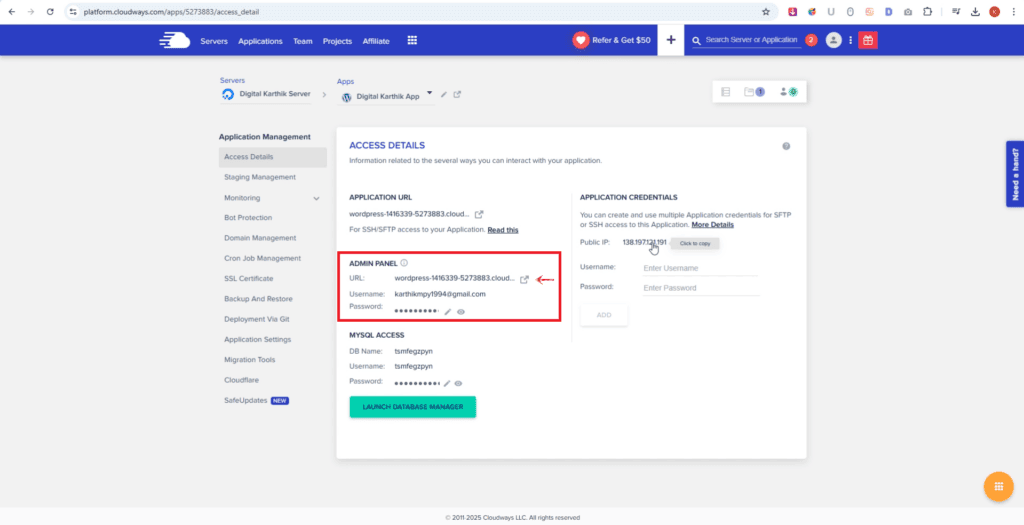This screenshot has width=1024, height=525.
Task: Open app in new tab icon beside app name
Action: 457,95
